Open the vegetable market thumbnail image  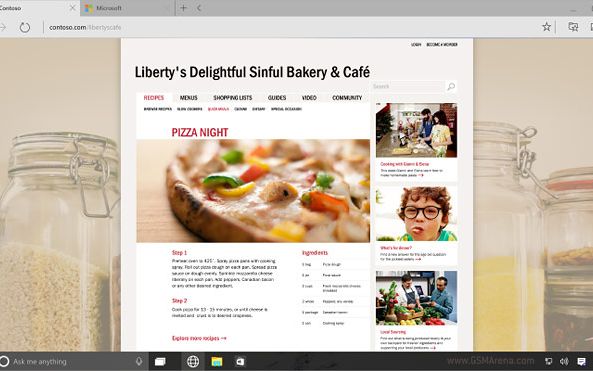[416, 298]
